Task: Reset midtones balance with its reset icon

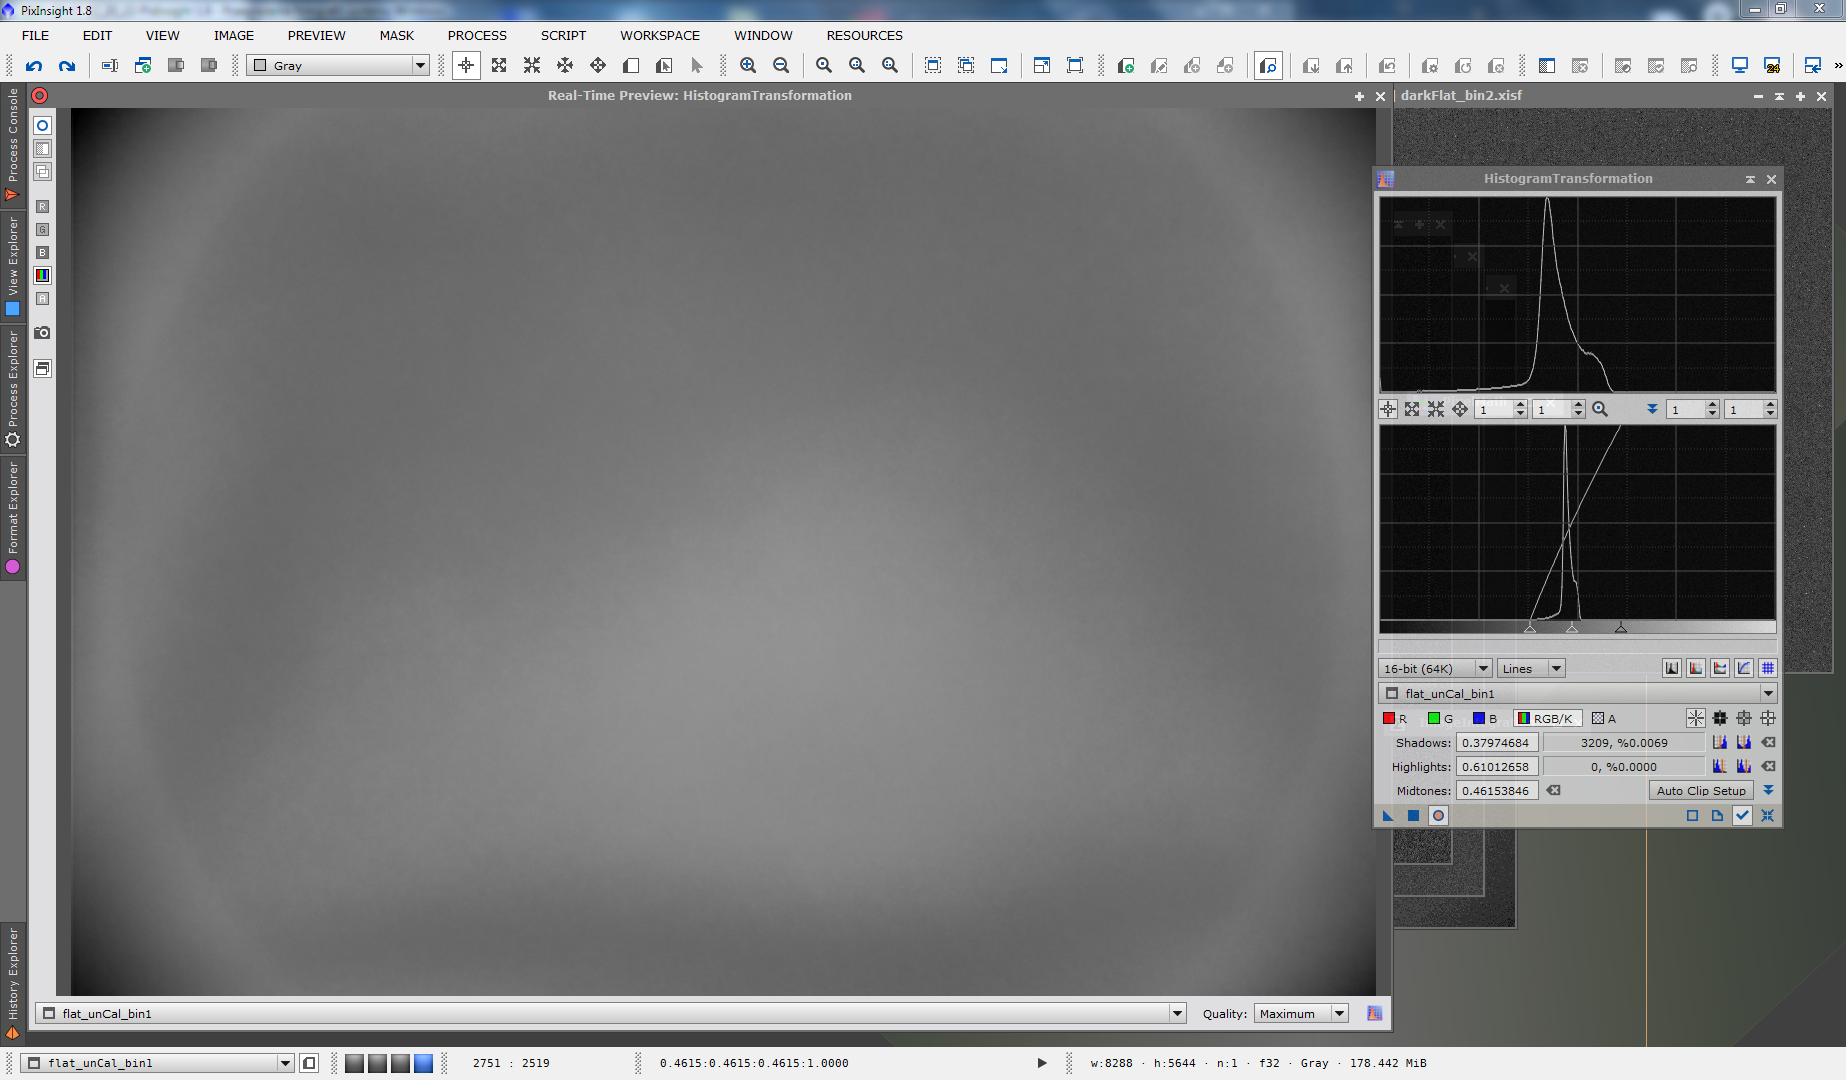Action: coord(1553,790)
